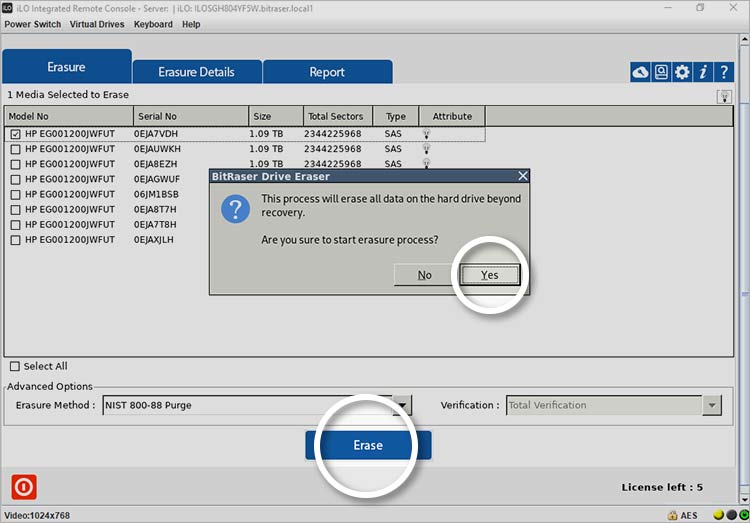Click attribute bulb icon for 0EJAUWKH row
This screenshot has width=750, height=523.
click(x=426, y=149)
